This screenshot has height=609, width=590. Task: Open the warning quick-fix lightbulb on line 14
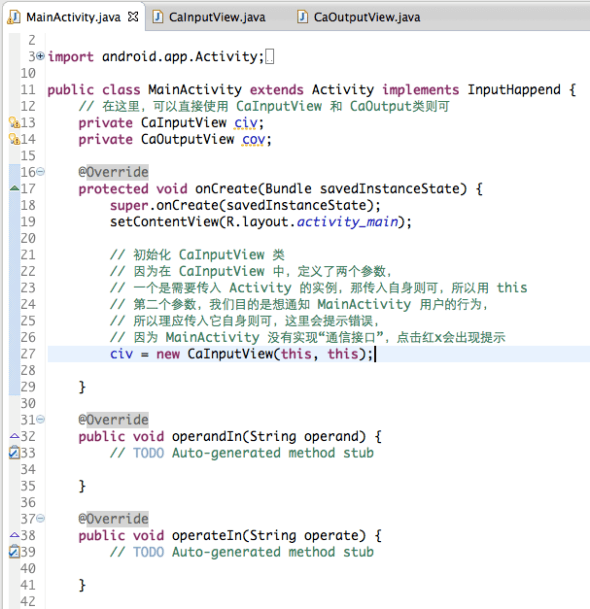(14, 139)
